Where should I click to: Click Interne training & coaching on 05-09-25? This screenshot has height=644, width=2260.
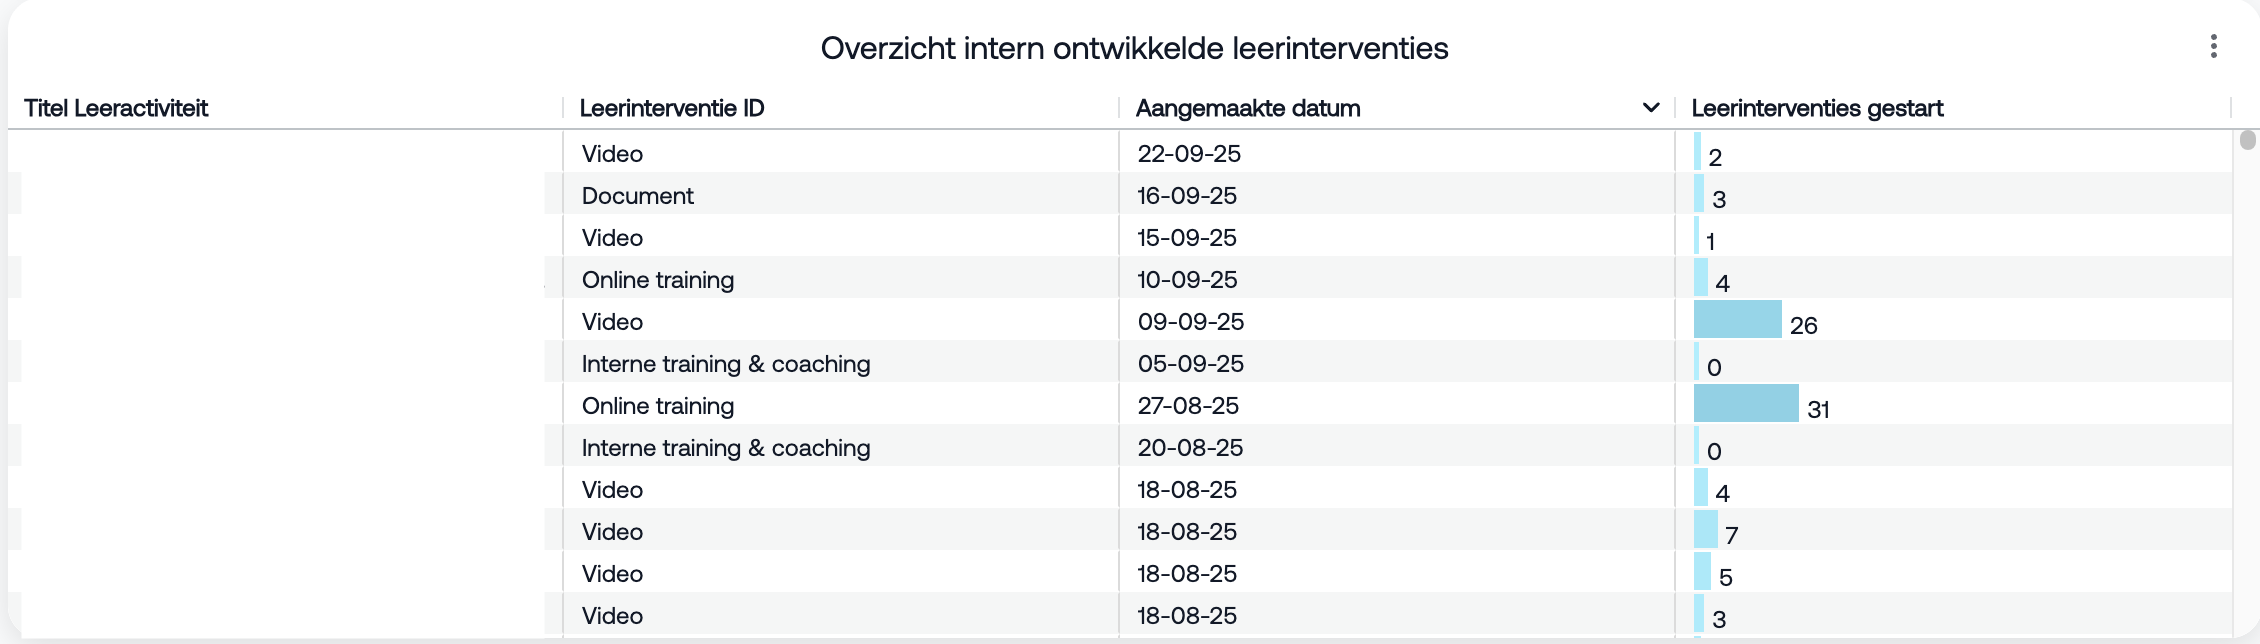[725, 364]
